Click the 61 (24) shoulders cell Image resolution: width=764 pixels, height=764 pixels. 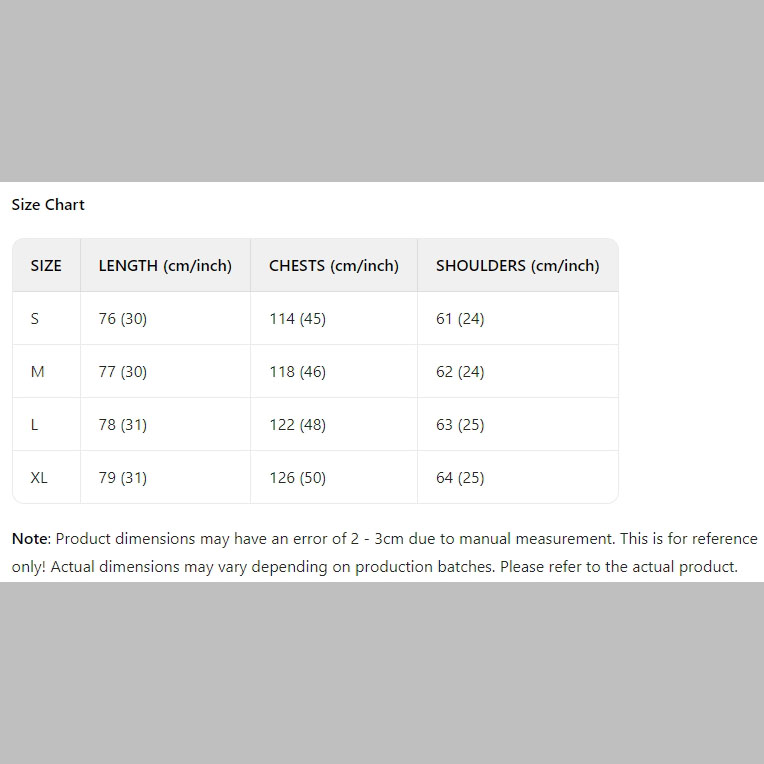(460, 319)
